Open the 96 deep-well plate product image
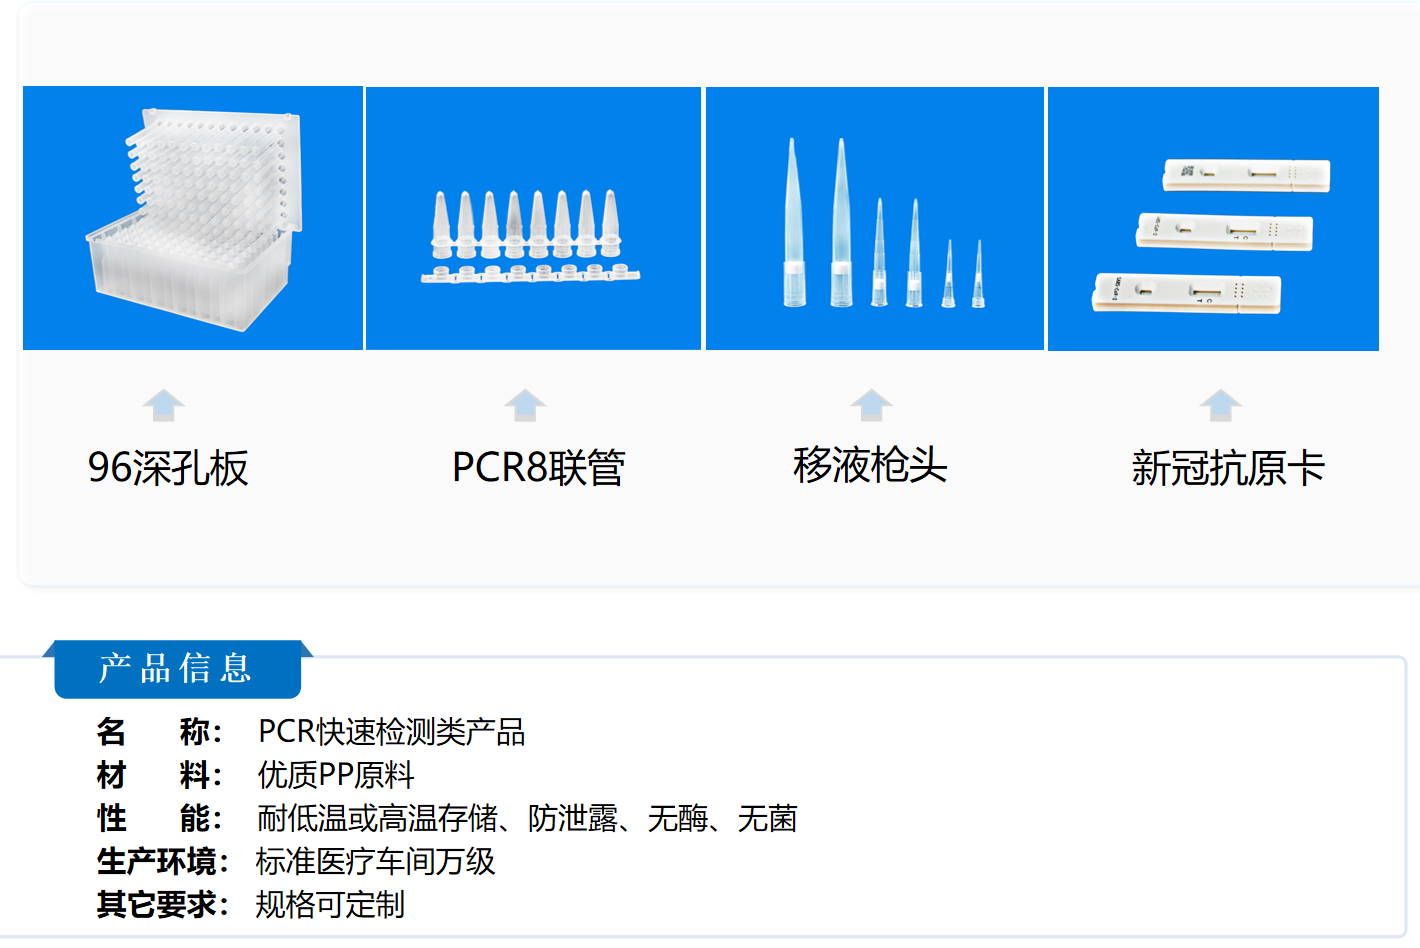 tap(193, 218)
